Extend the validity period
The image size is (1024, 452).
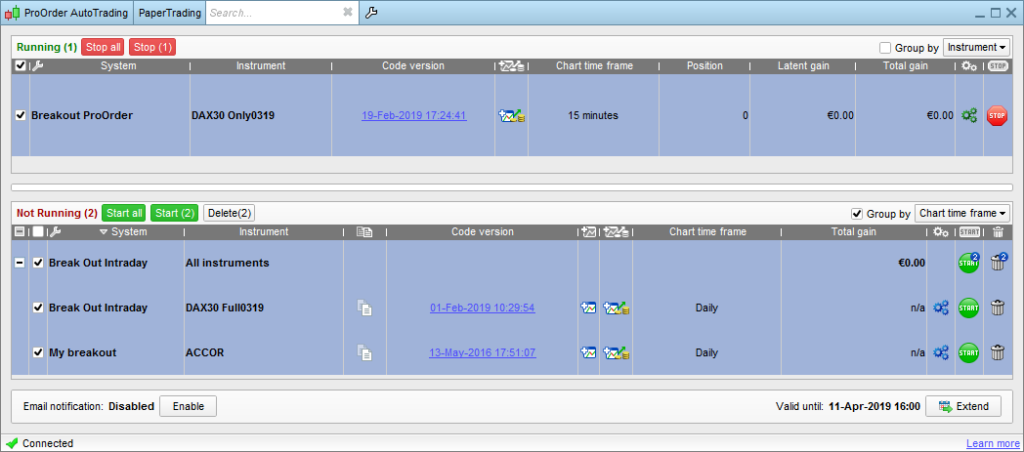pyautogui.click(x=963, y=406)
